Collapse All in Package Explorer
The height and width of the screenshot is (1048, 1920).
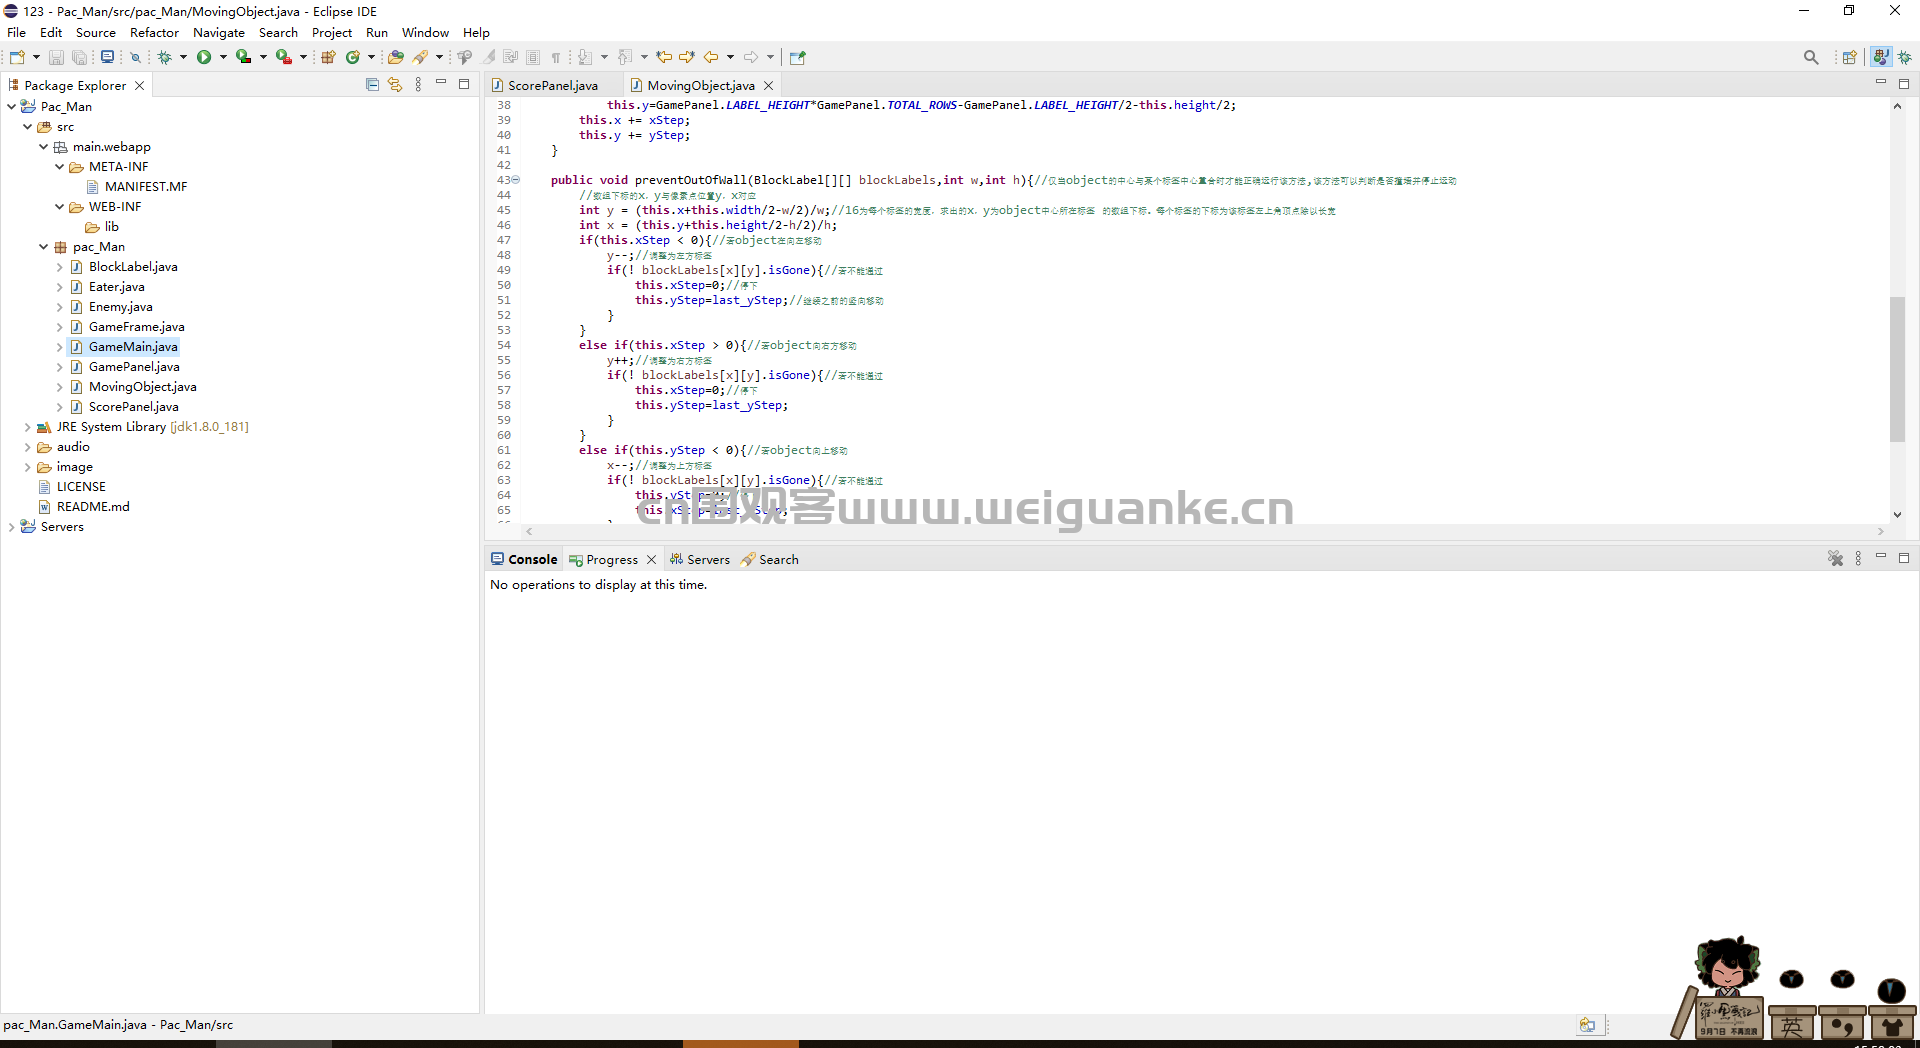tap(372, 85)
